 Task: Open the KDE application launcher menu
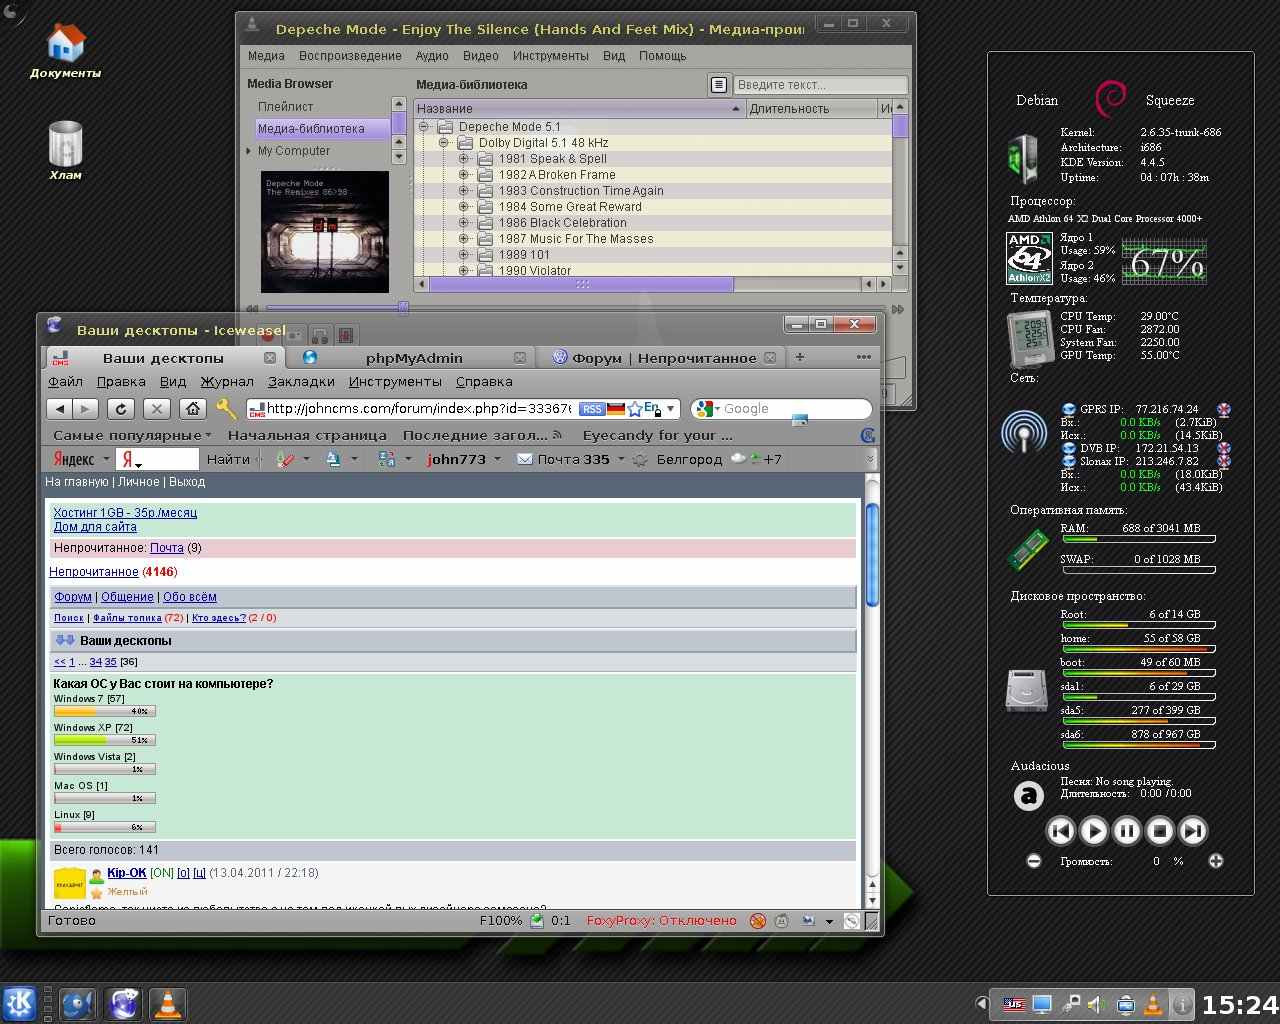(x=19, y=1003)
